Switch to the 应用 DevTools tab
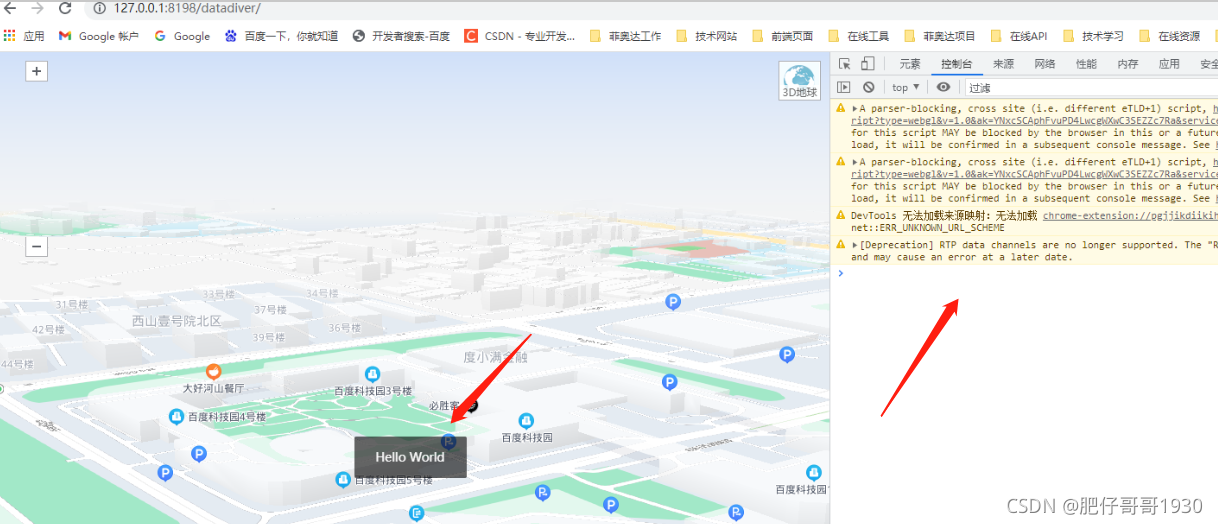This screenshot has width=1218, height=524. point(1169,64)
